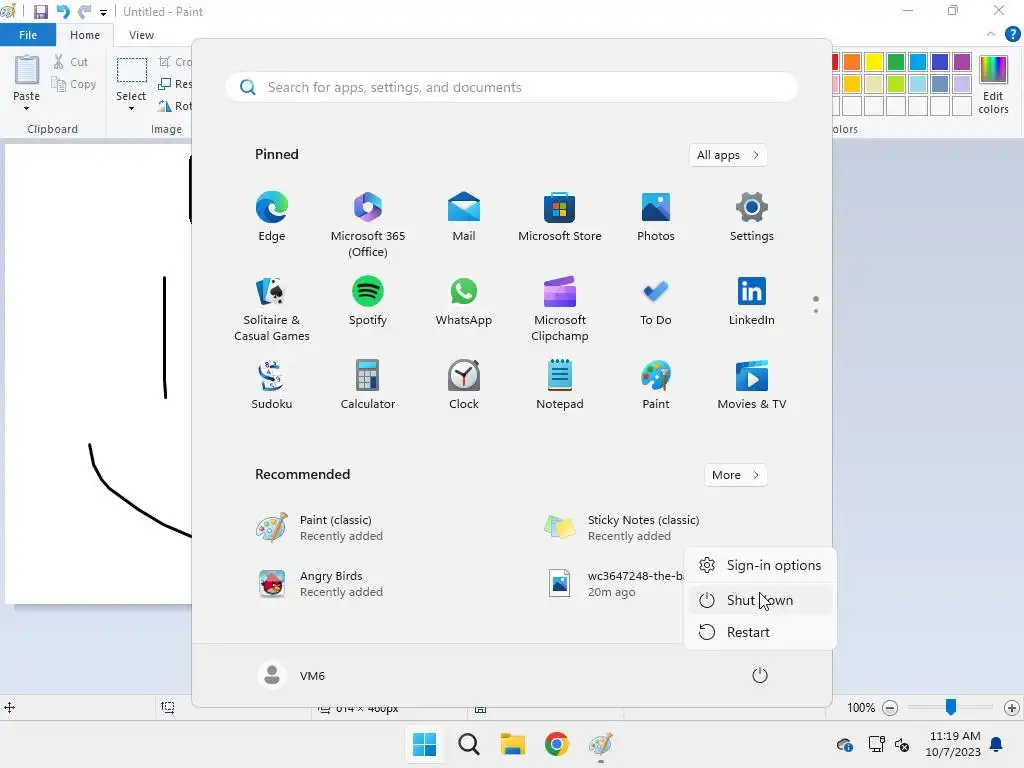Launch the To Do app
Screen dimensions: 1024x768
[656, 302]
